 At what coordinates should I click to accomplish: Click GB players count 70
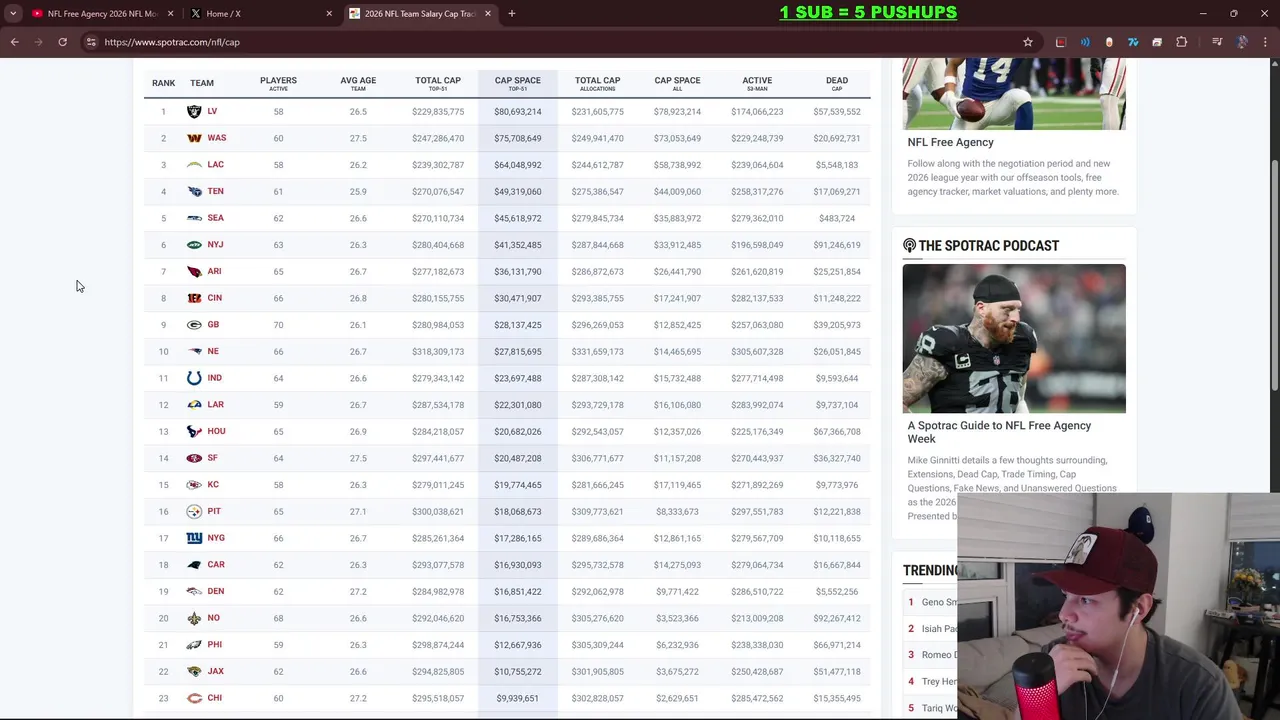click(278, 325)
